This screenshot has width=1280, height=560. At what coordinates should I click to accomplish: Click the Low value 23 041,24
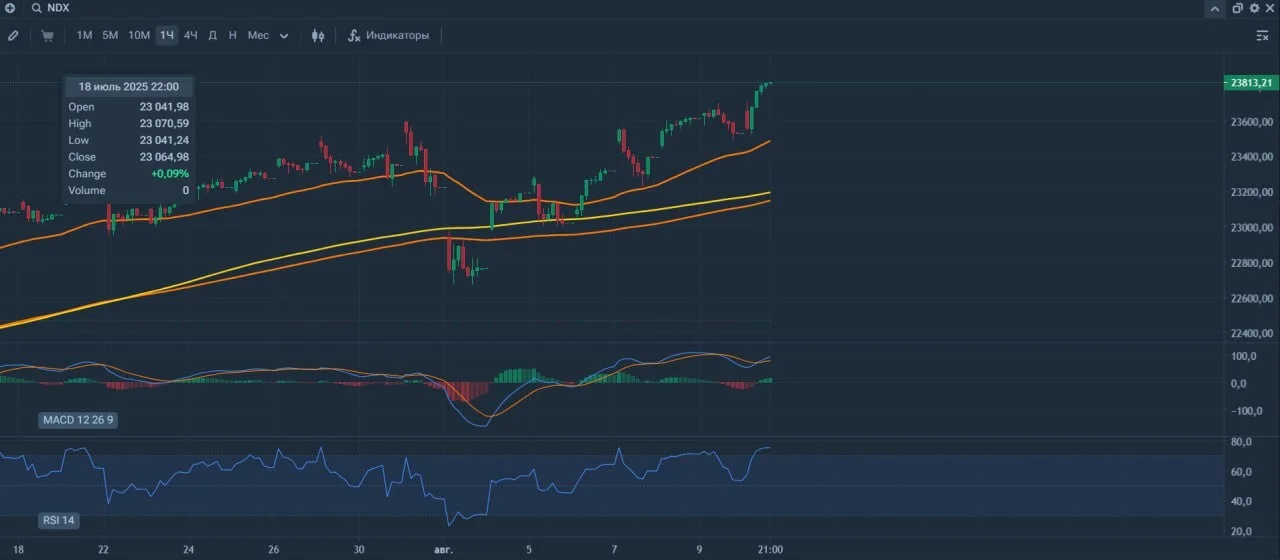tap(164, 141)
